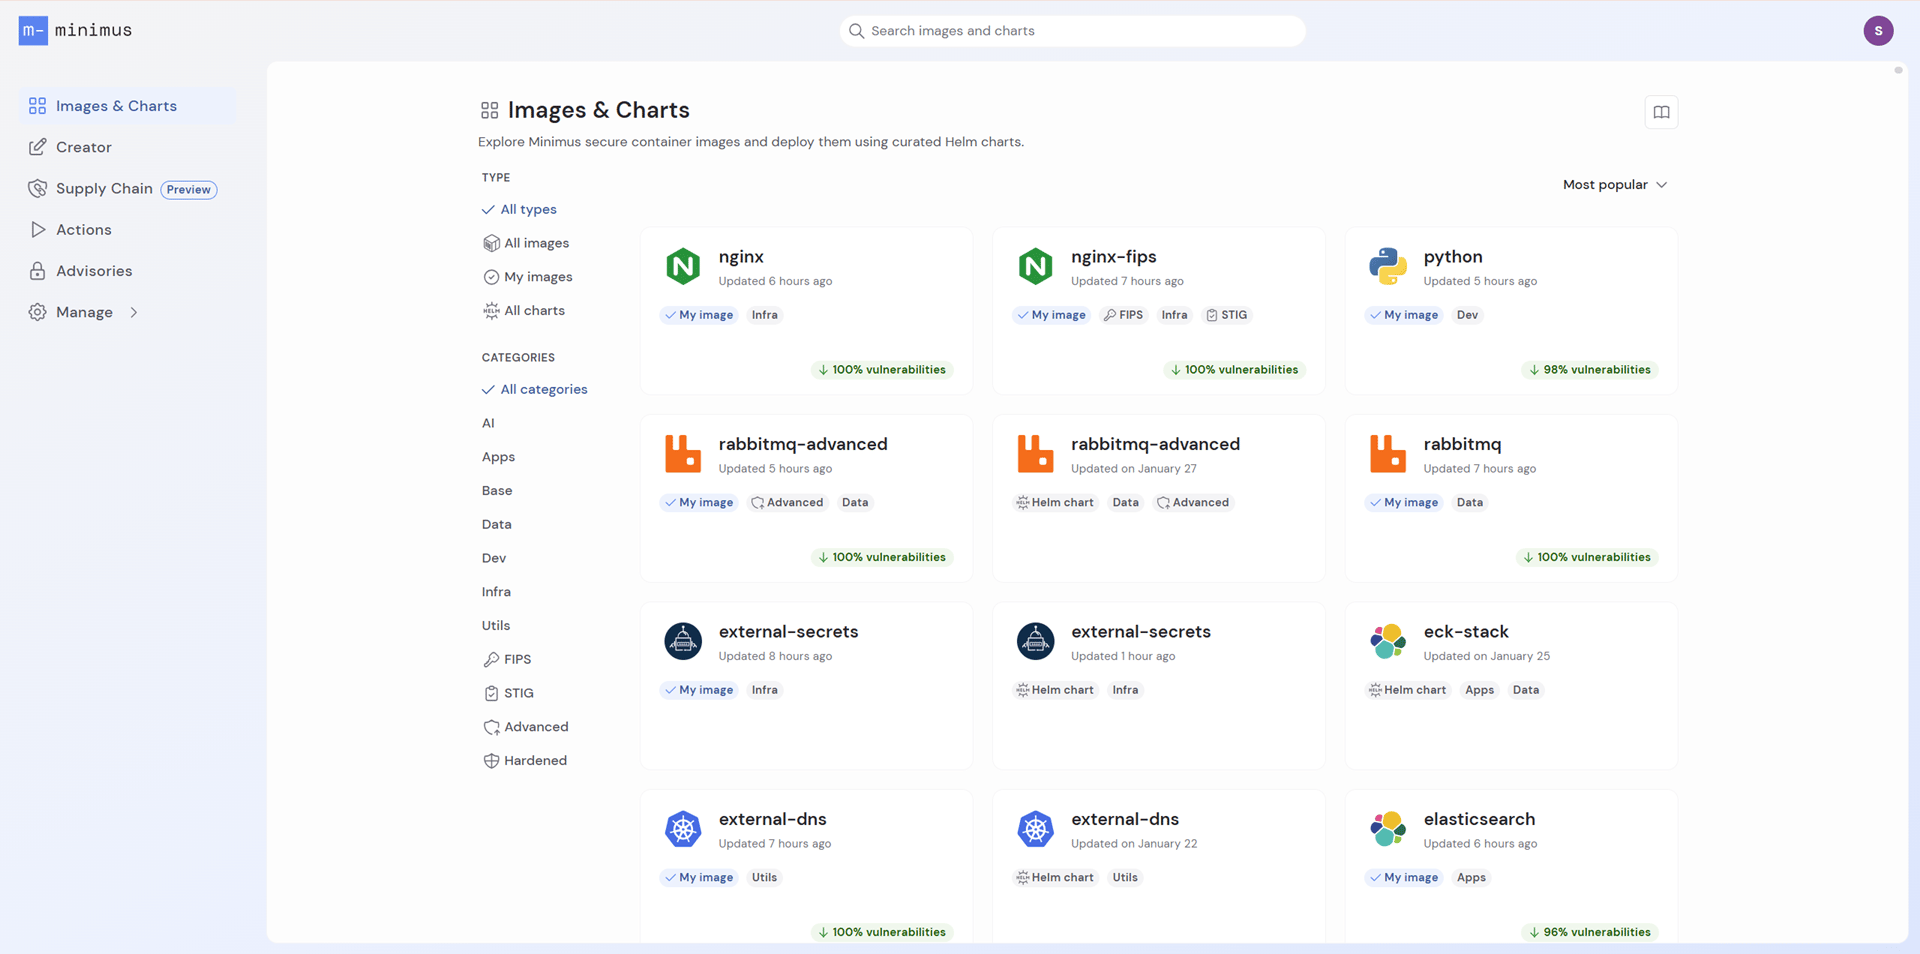Click elasticsearch's 96% vulnerabilities badge
Image resolution: width=1920 pixels, height=954 pixels.
pos(1590,932)
